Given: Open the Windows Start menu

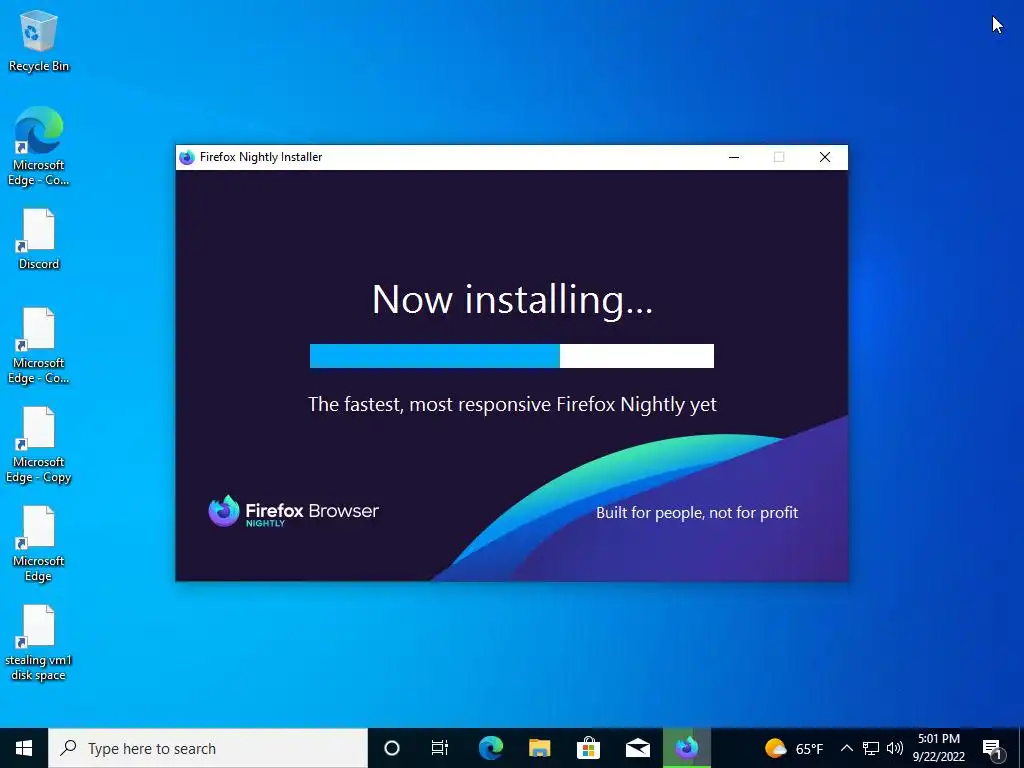Looking at the screenshot, I should (x=24, y=748).
